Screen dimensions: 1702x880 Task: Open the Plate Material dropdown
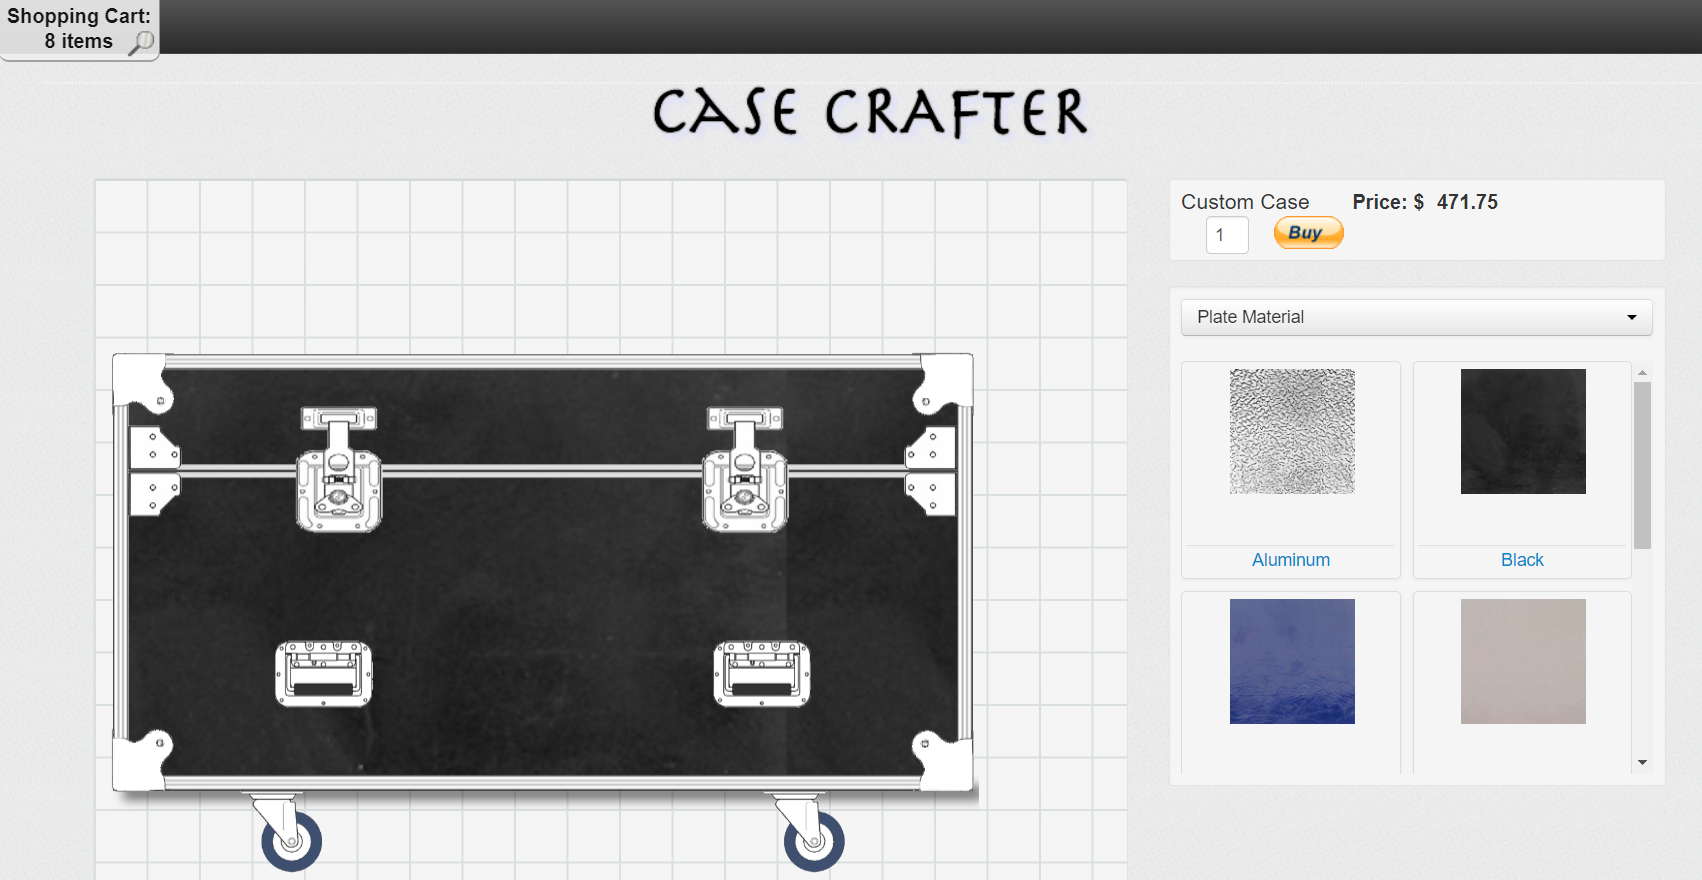click(x=1416, y=317)
